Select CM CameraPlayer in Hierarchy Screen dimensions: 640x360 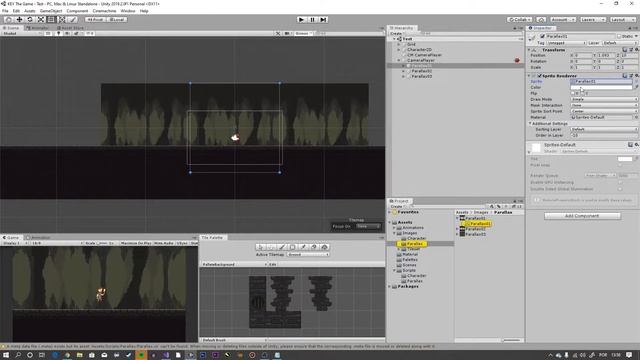pos(424,55)
